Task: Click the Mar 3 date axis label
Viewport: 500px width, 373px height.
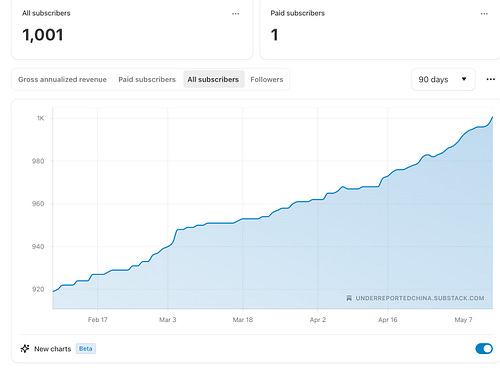Action: 167,320
